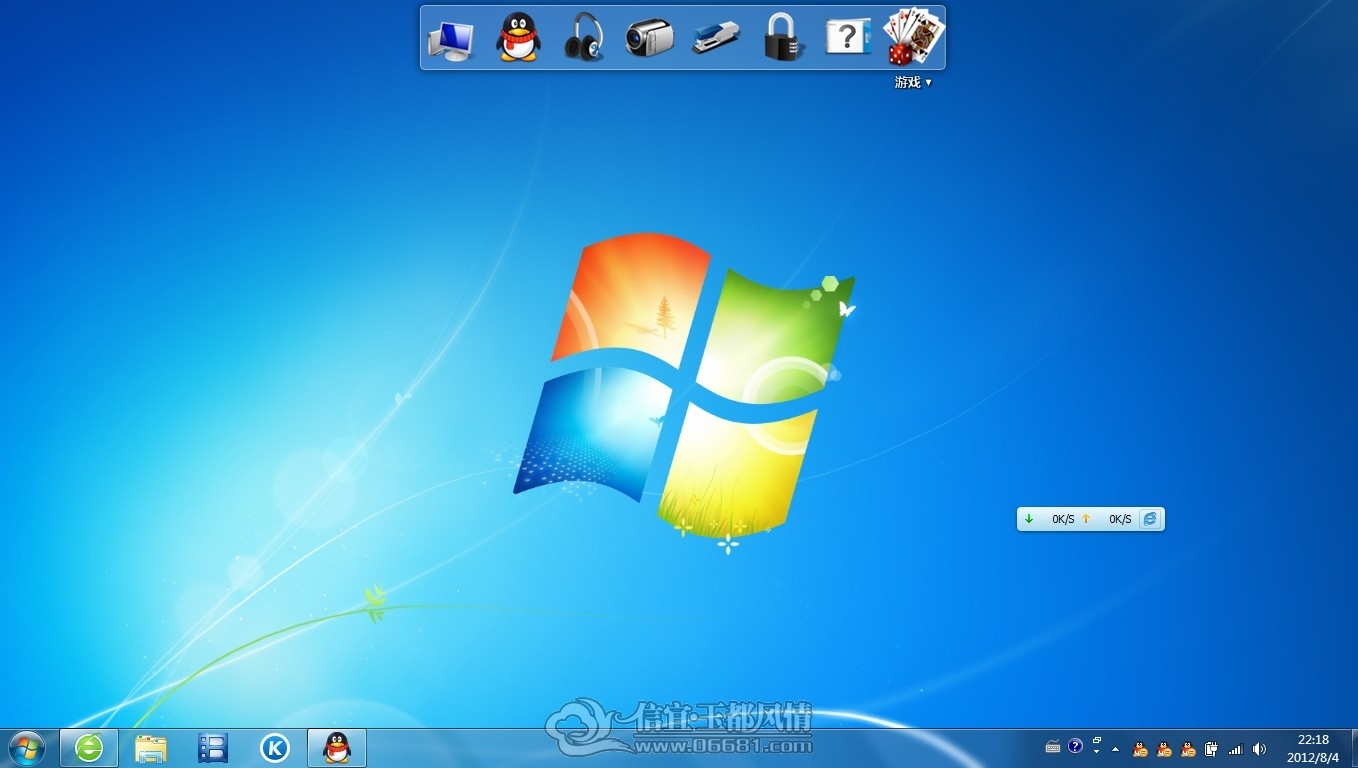Switch to the QQ penguin taskbar button
The width and height of the screenshot is (1358, 768).
point(337,748)
